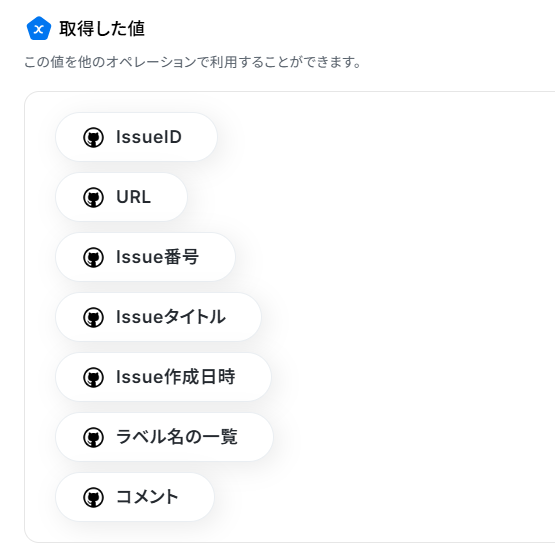Click the word オペレーション in the description

(x=151, y=62)
